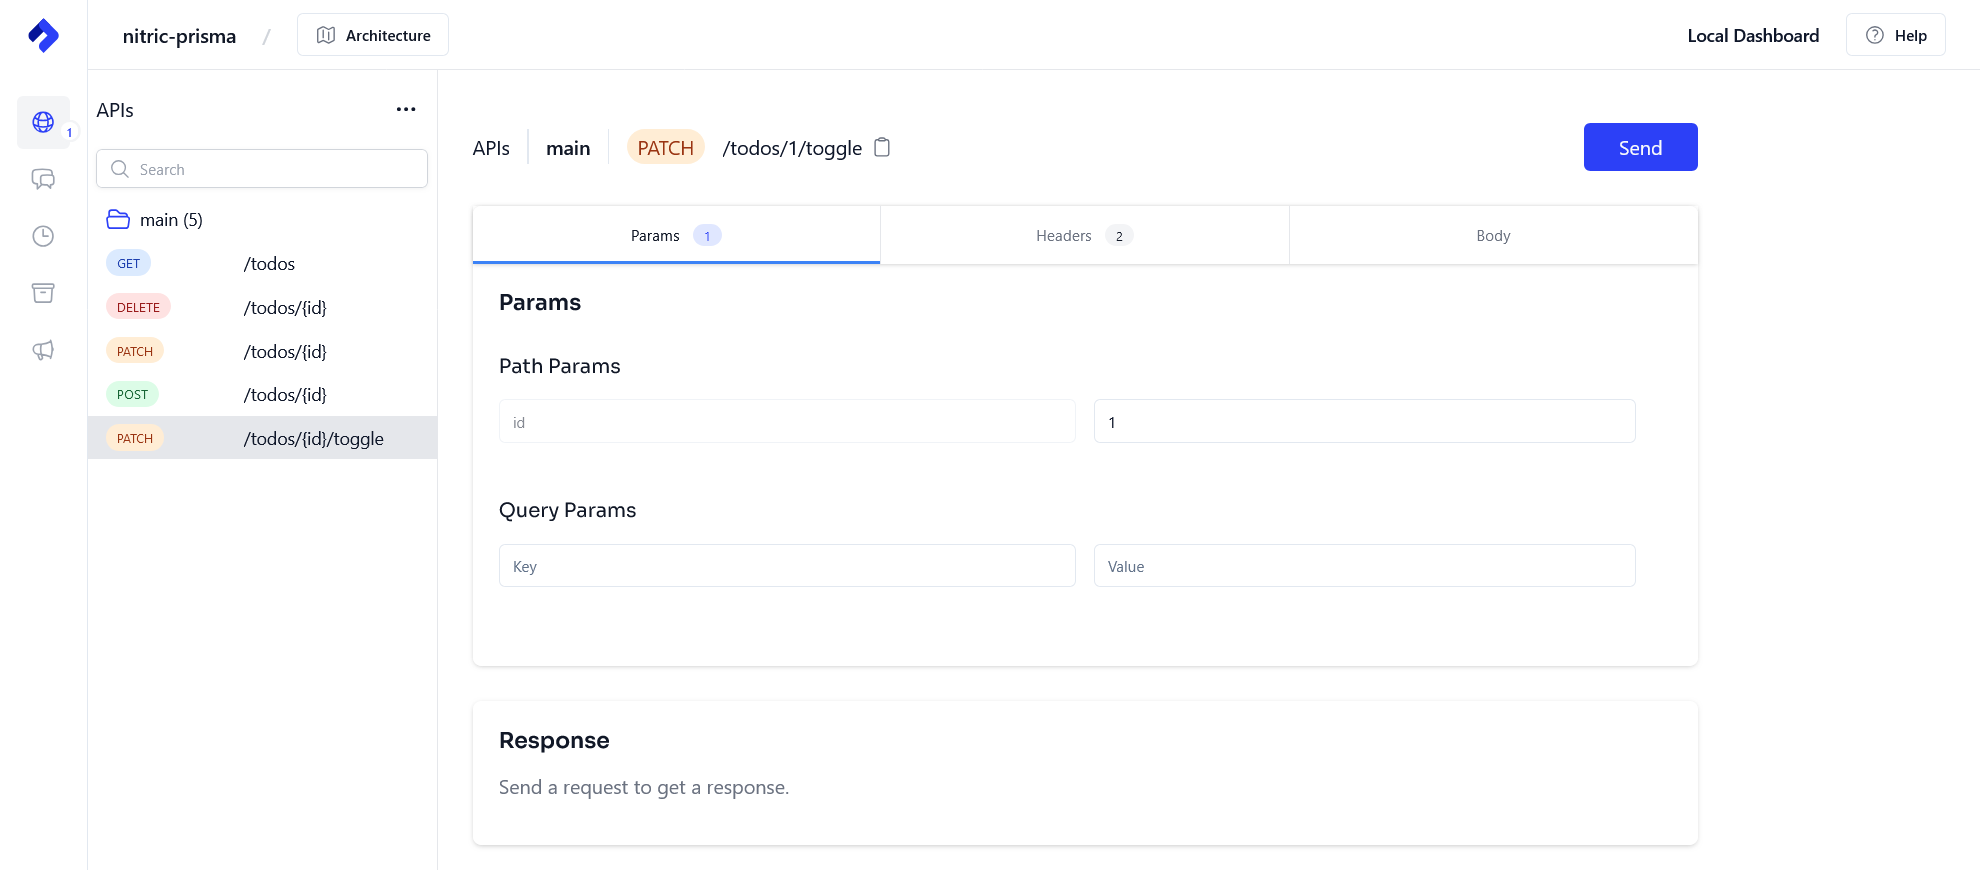The image size is (1980, 870).
Task: Click the query params Key field
Action: (x=787, y=566)
